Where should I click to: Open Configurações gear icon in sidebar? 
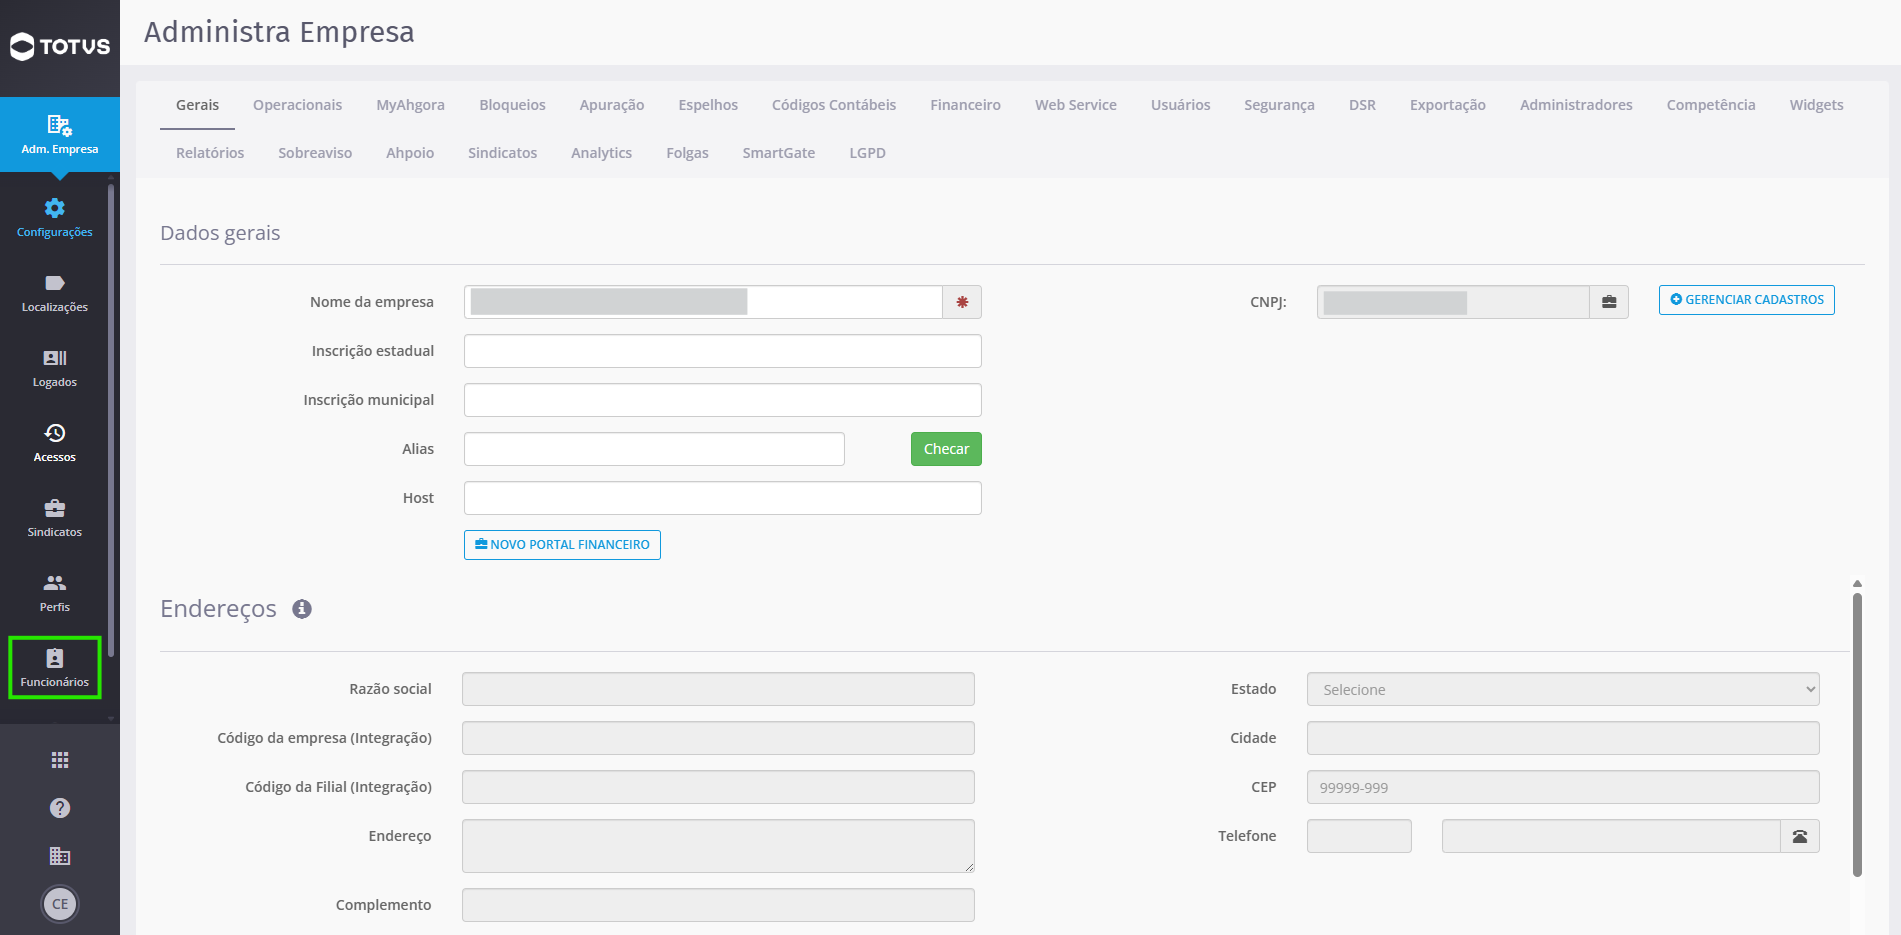[55, 208]
